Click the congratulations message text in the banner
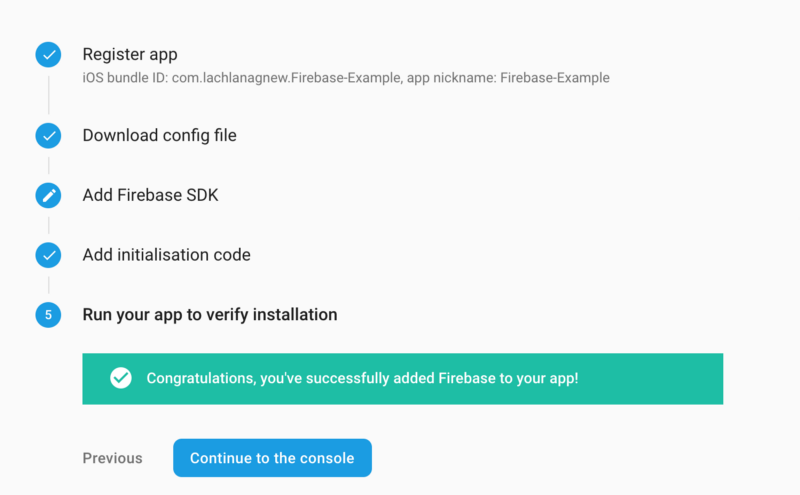 click(362, 378)
